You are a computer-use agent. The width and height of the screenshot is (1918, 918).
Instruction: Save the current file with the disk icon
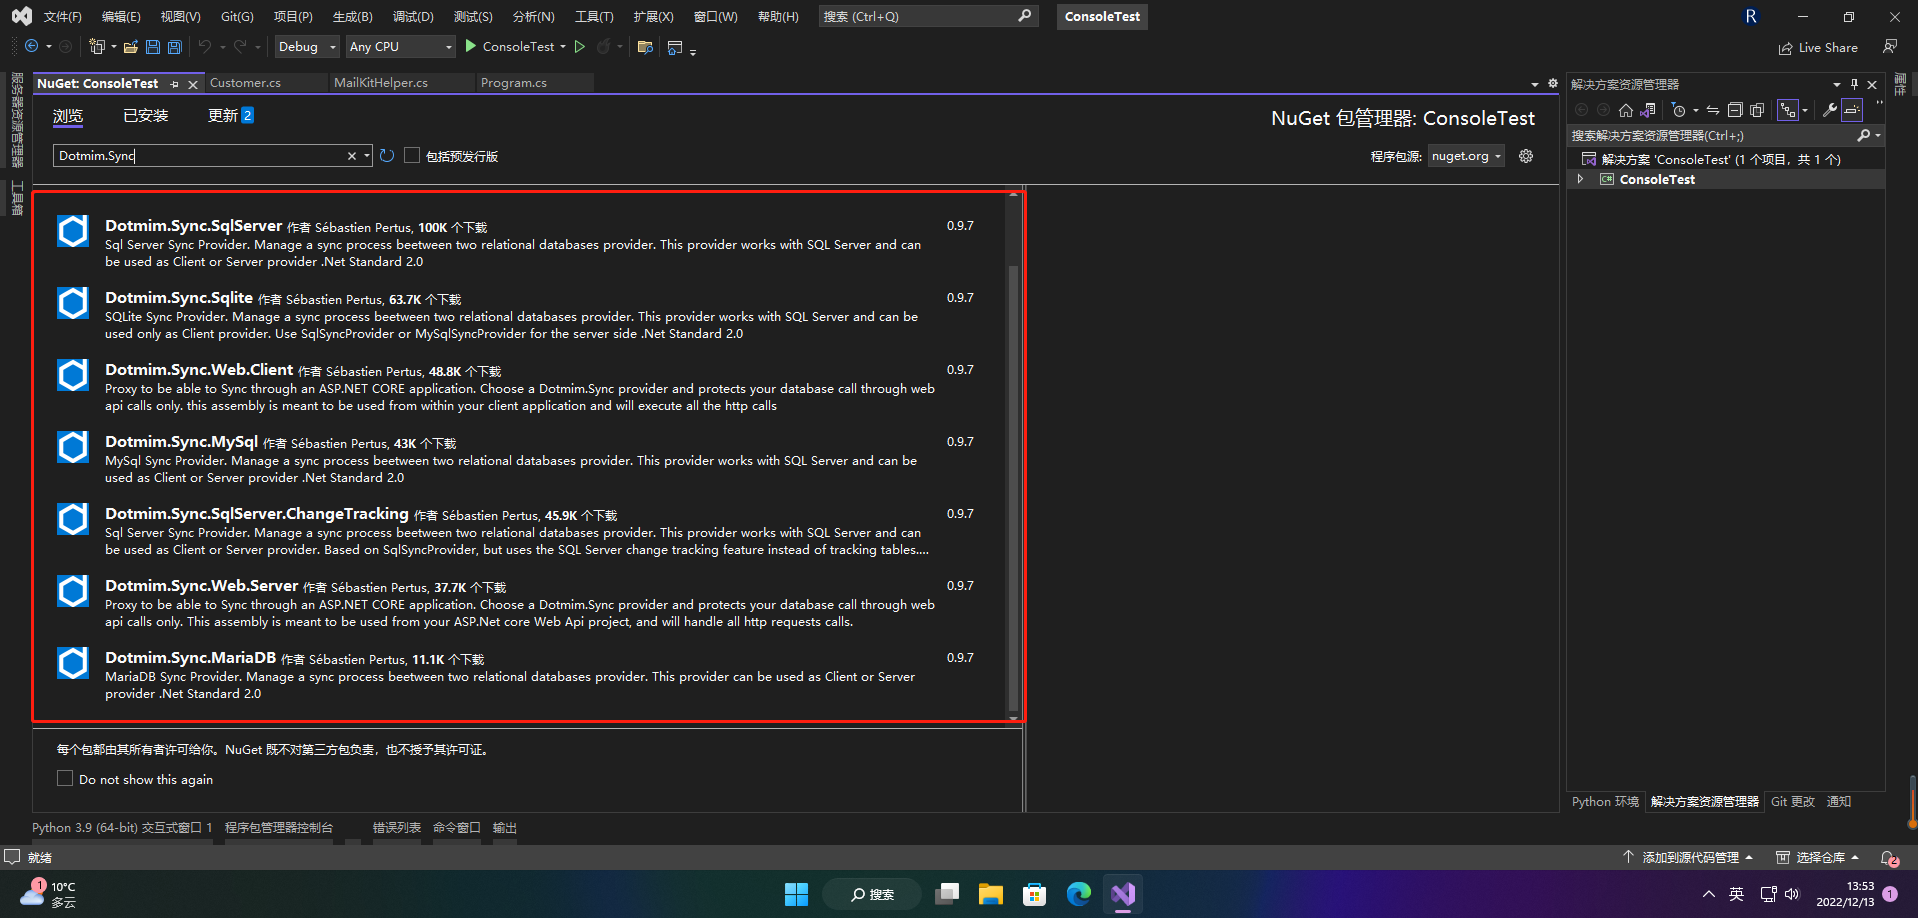[152, 46]
